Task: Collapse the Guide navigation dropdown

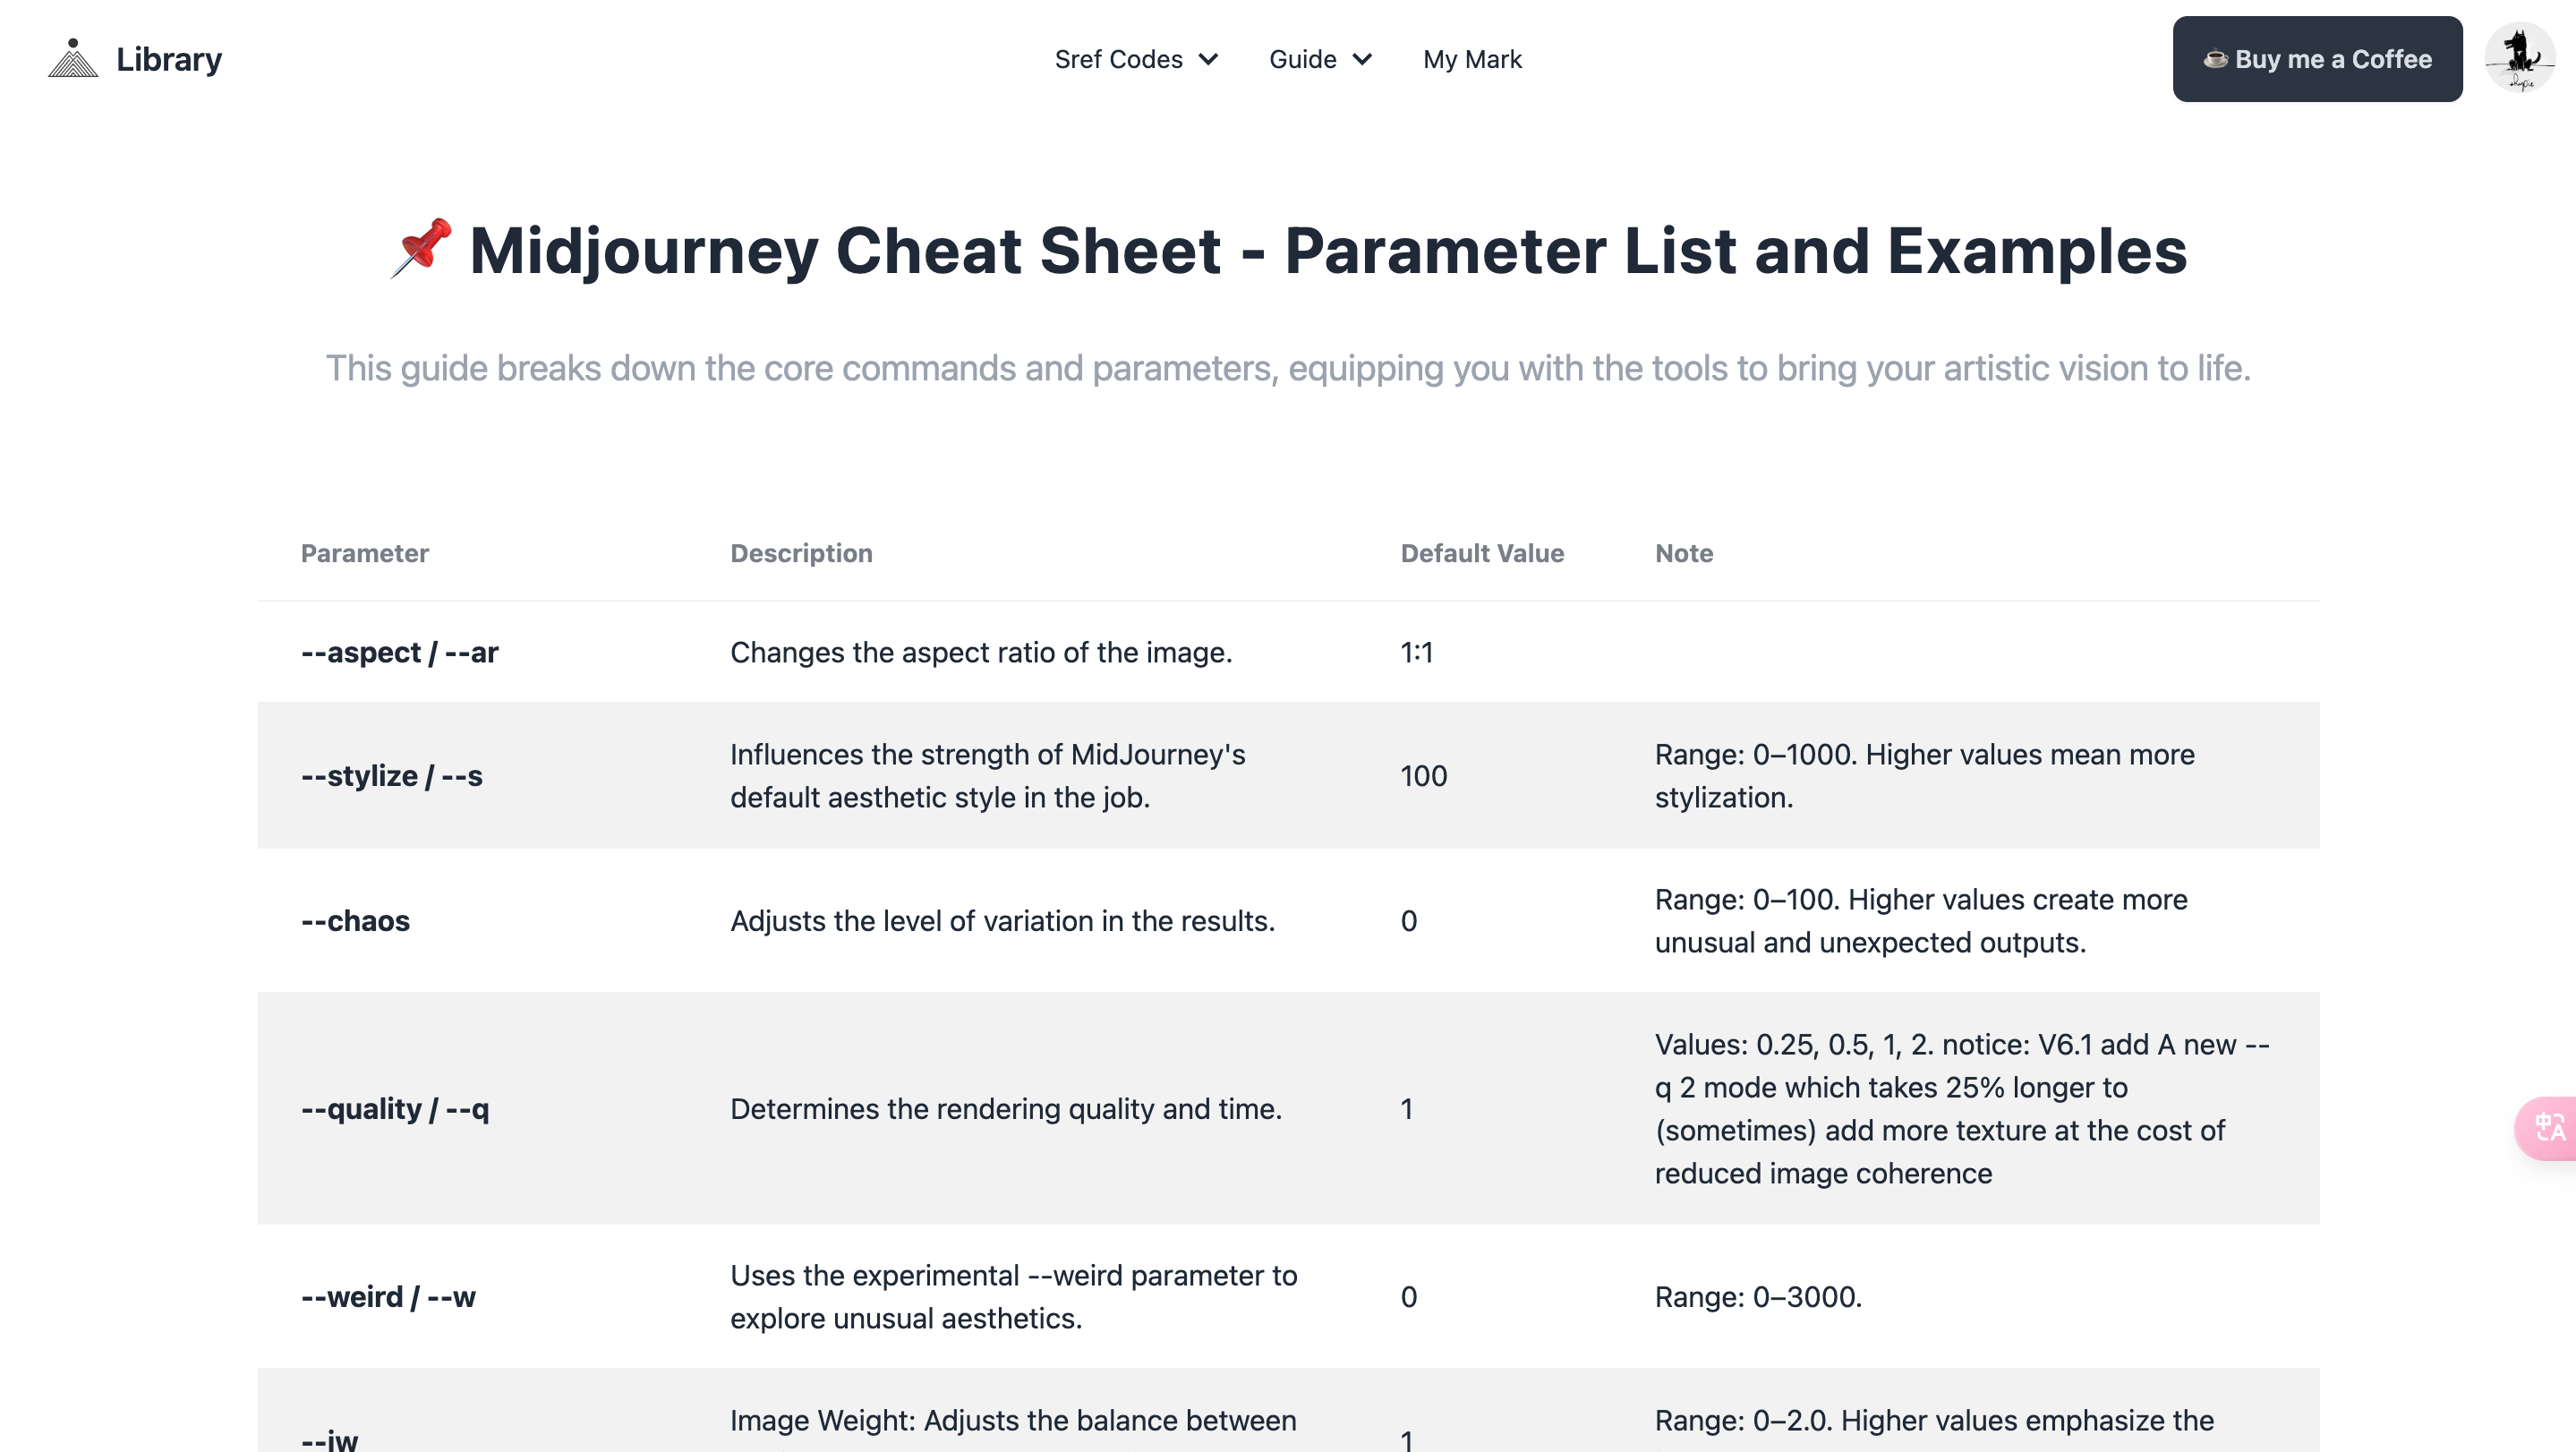Action: tap(1320, 59)
